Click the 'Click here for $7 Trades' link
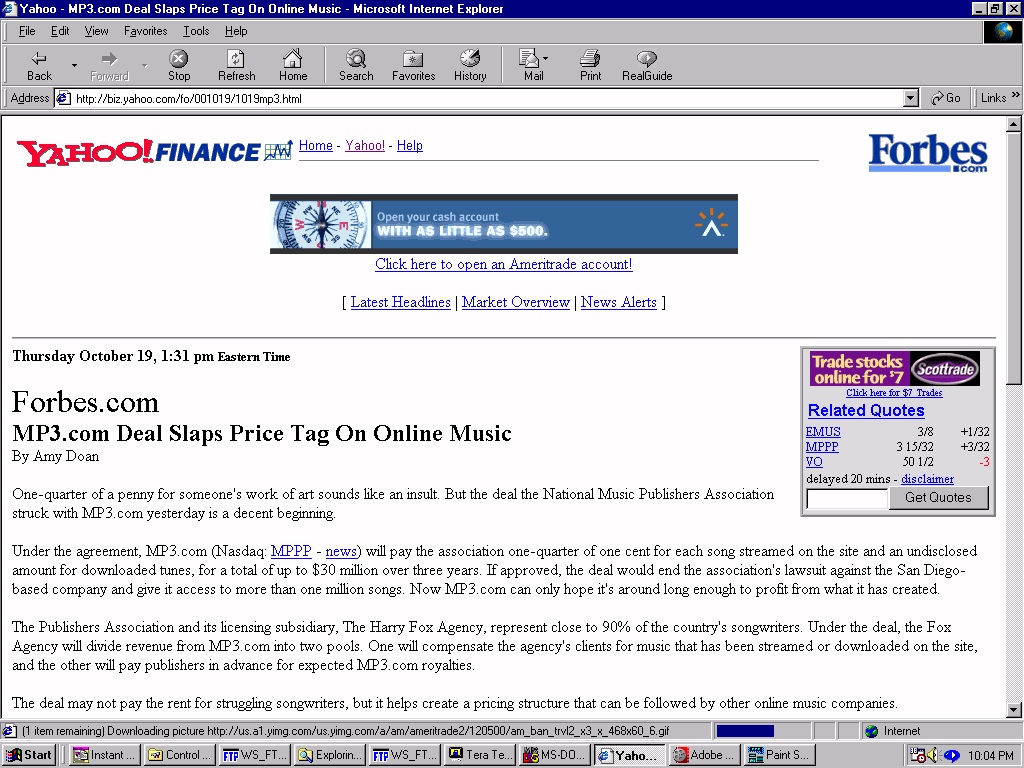This screenshot has height=768, width=1024. (x=894, y=392)
